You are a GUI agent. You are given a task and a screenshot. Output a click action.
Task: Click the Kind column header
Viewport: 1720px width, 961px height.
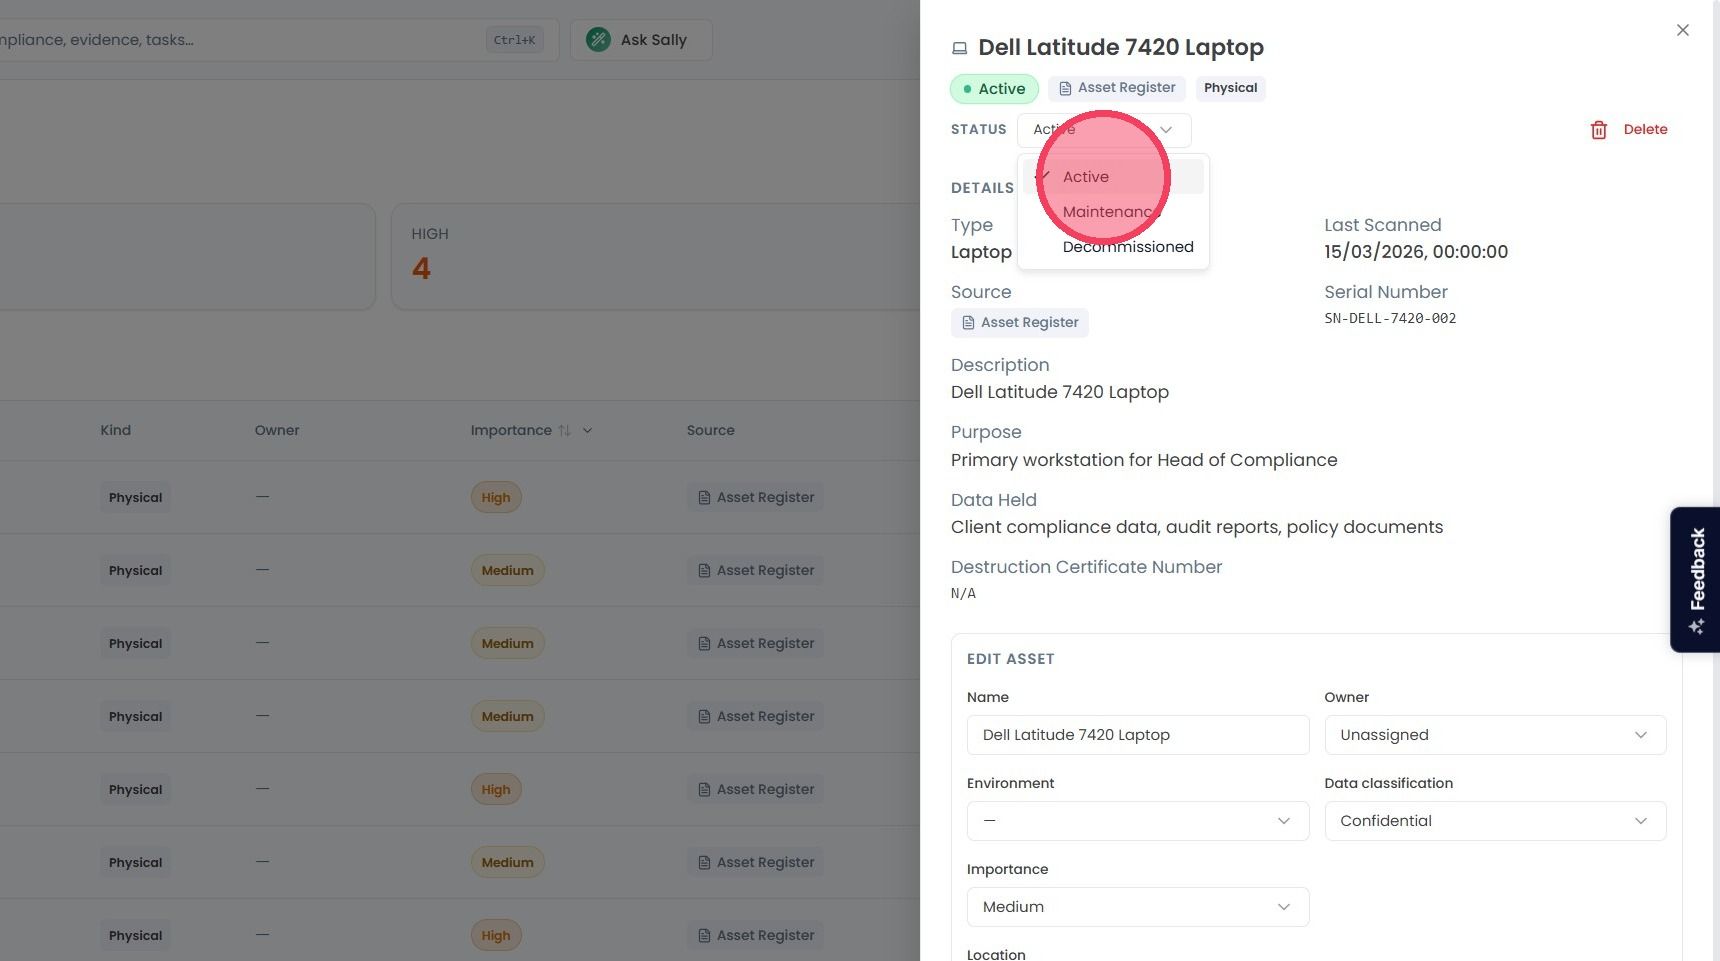coord(115,431)
